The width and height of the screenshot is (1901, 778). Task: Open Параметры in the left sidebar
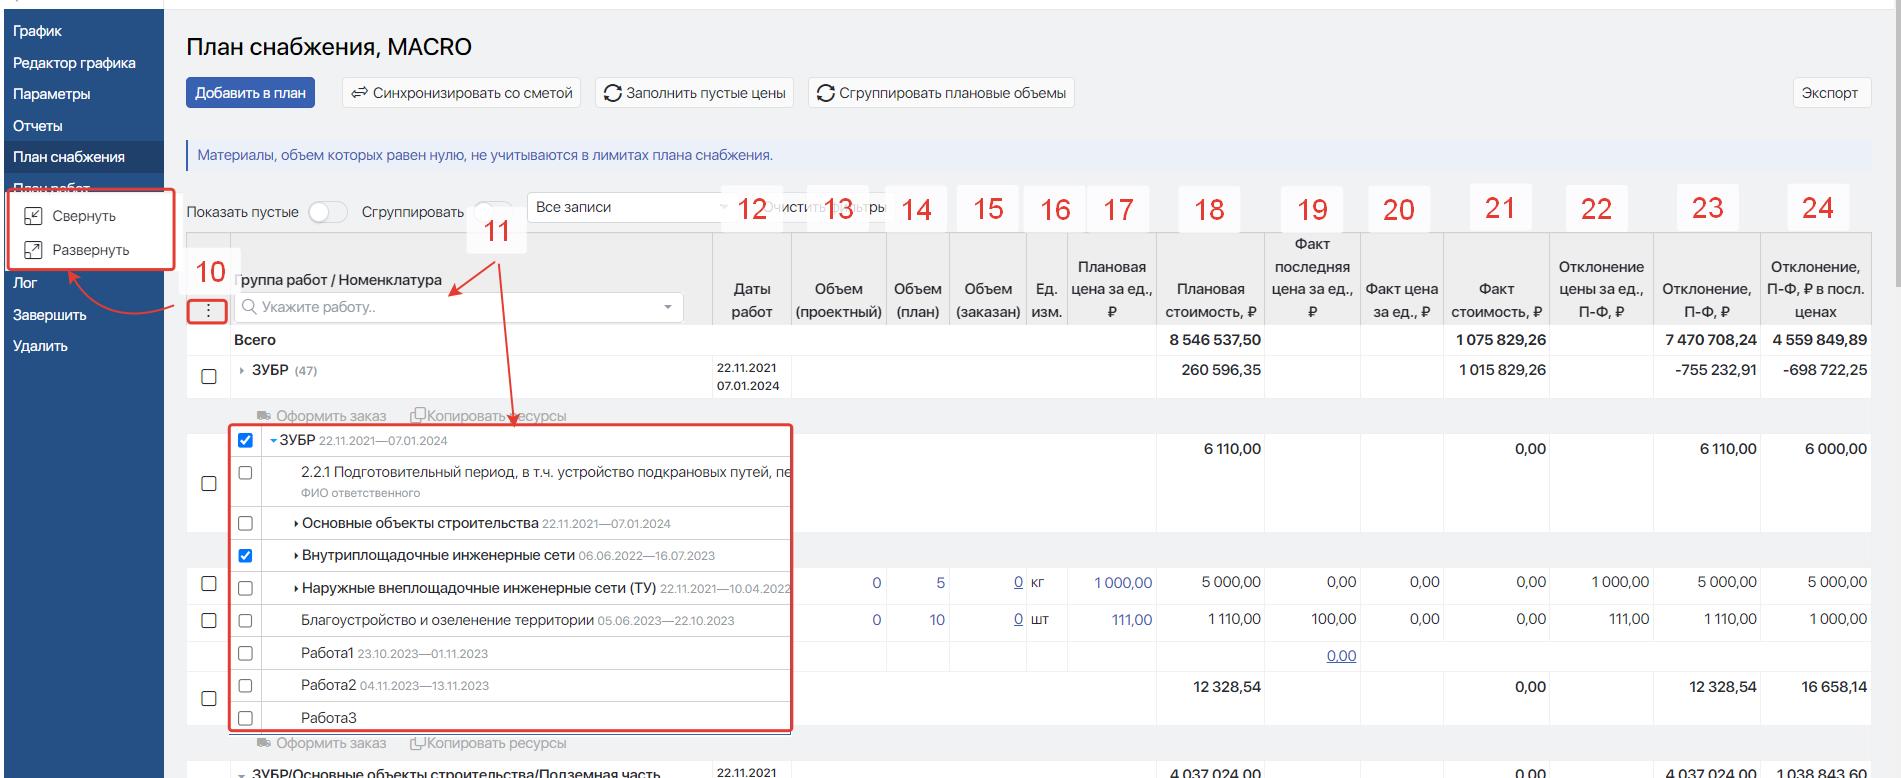[x=51, y=94]
